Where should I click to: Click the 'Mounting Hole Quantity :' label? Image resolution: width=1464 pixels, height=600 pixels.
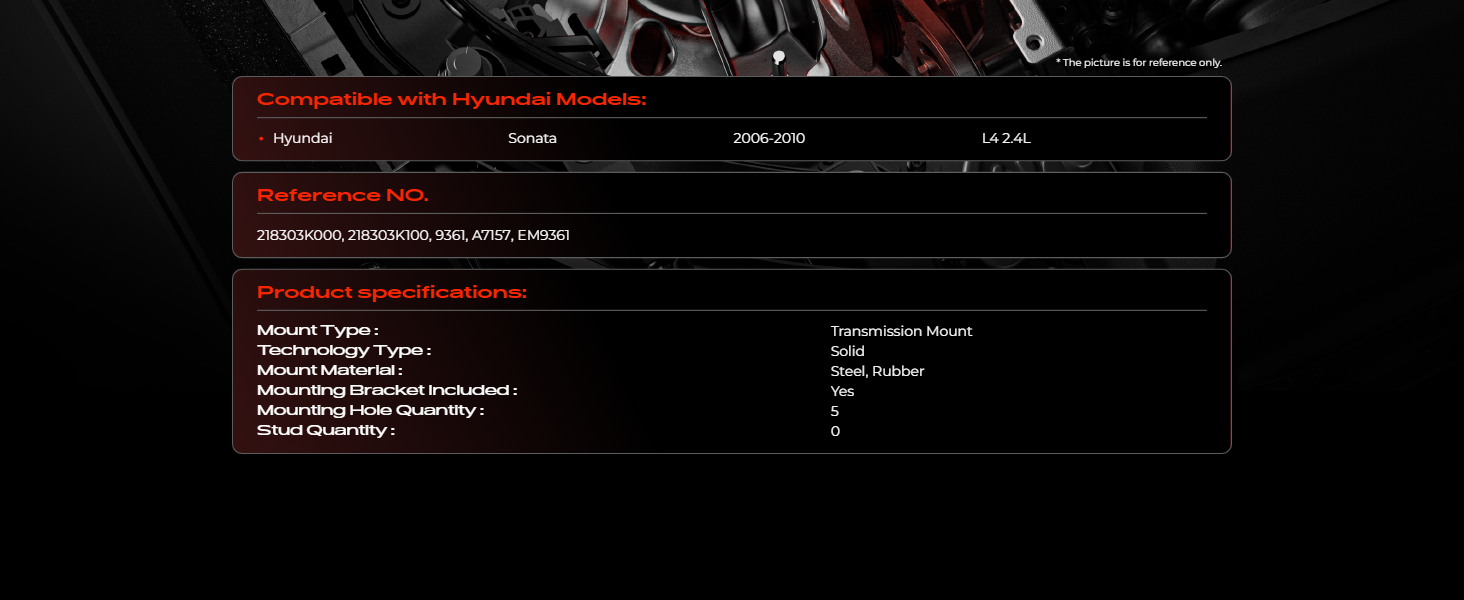tap(370, 410)
